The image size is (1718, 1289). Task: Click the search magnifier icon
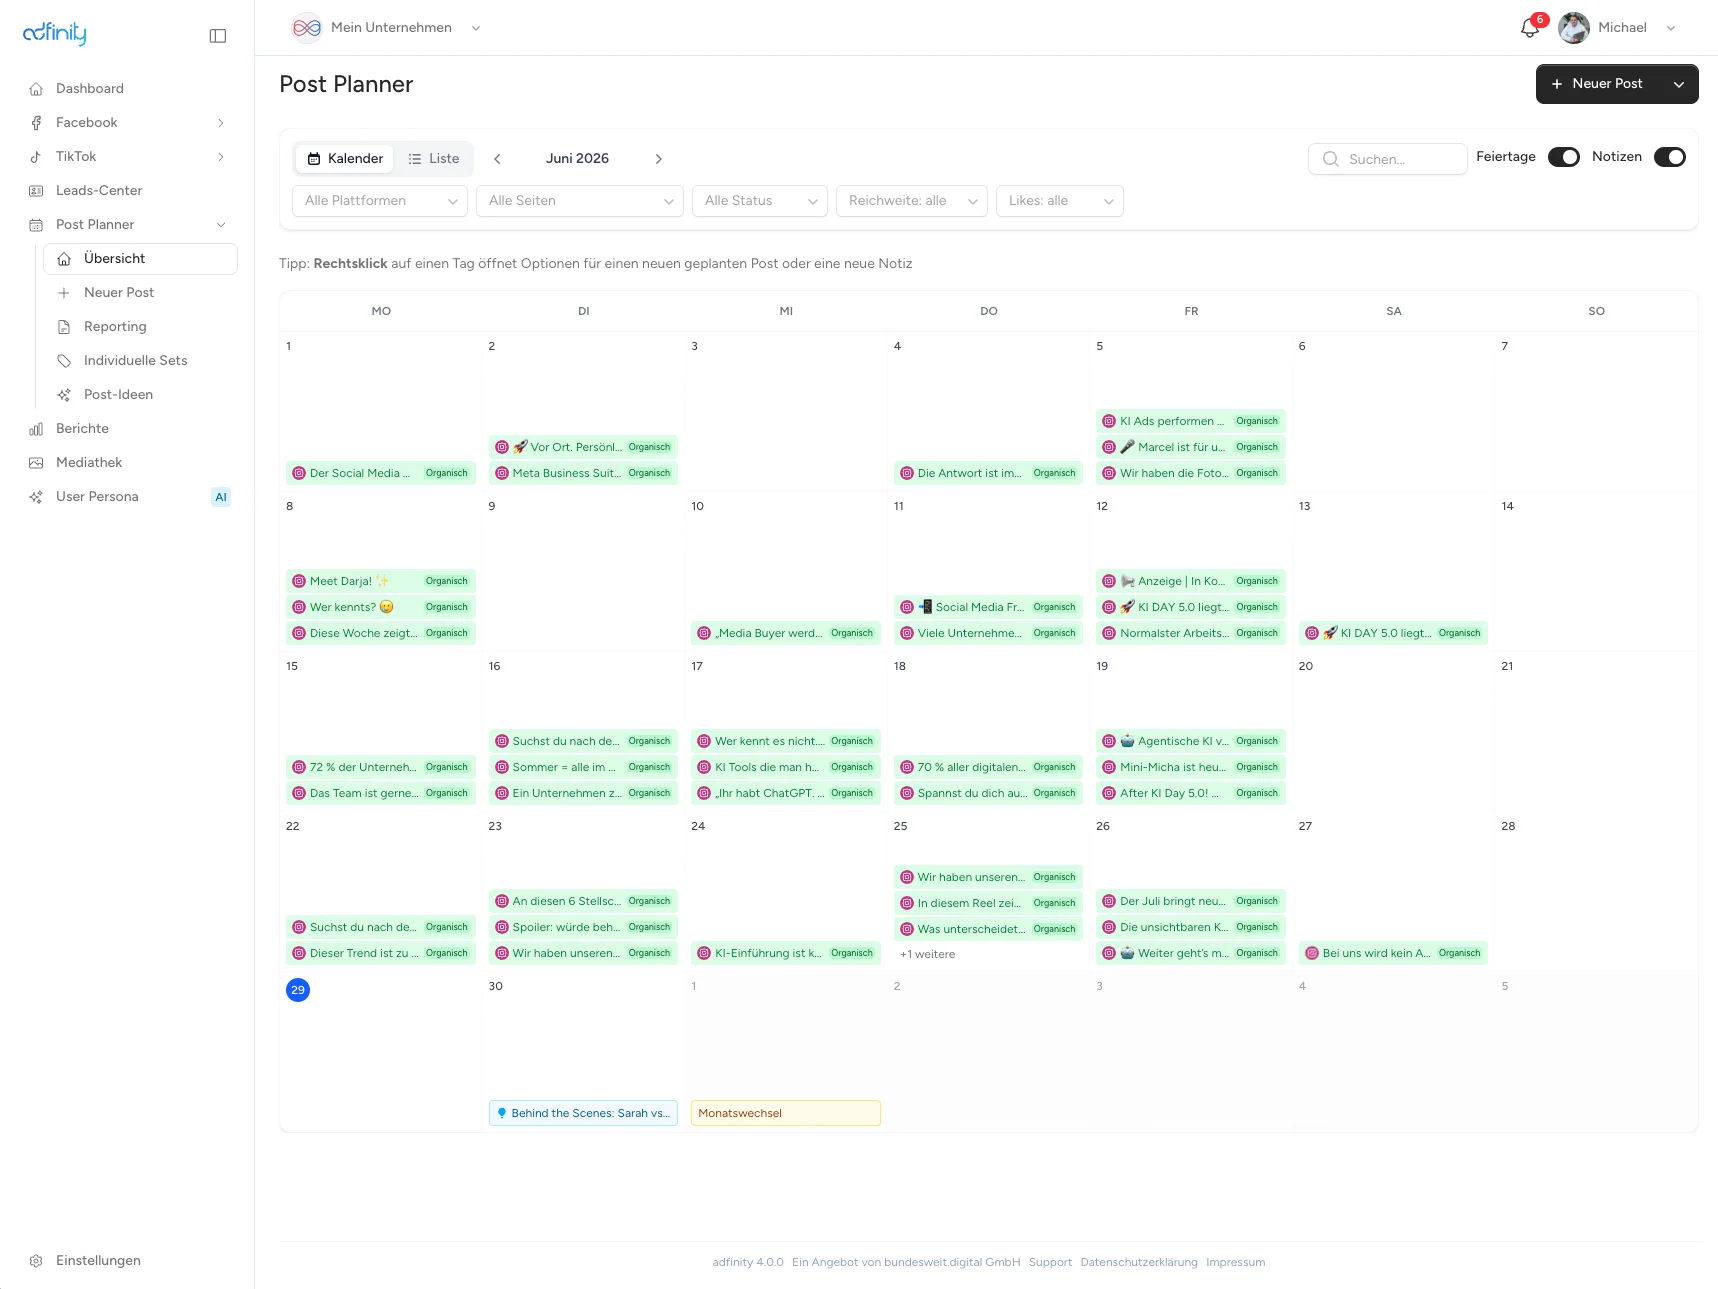(x=1330, y=159)
